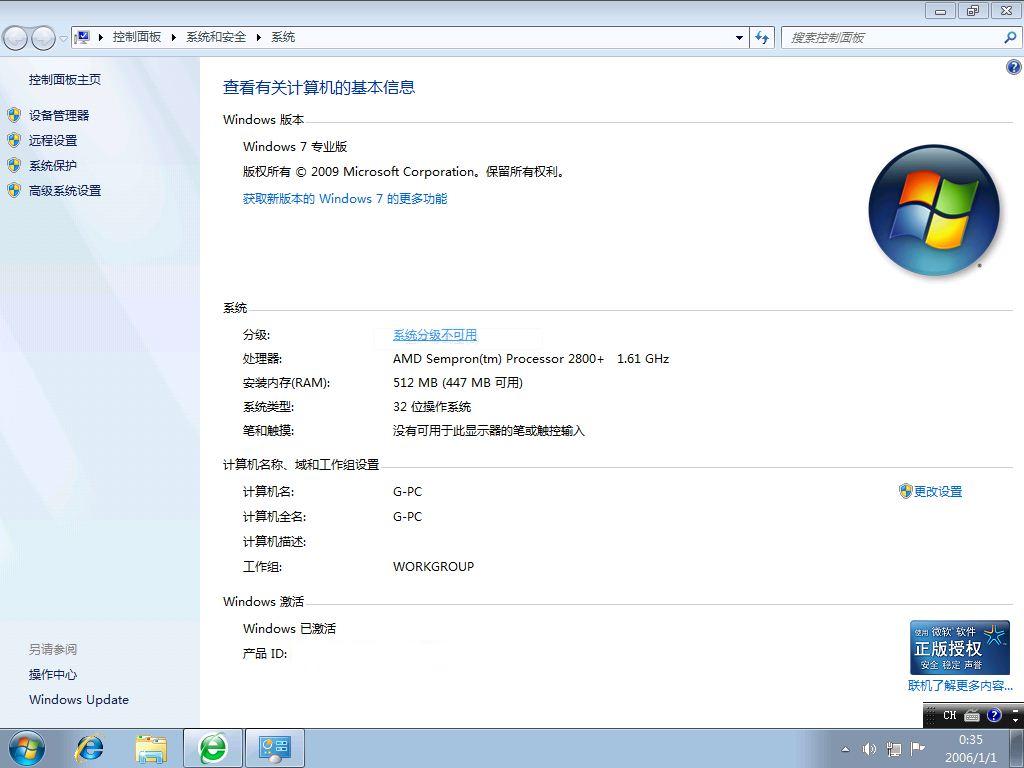Click the computer icon in the address bar
This screenshot has height=768, width=1024.
click(82, 37)
